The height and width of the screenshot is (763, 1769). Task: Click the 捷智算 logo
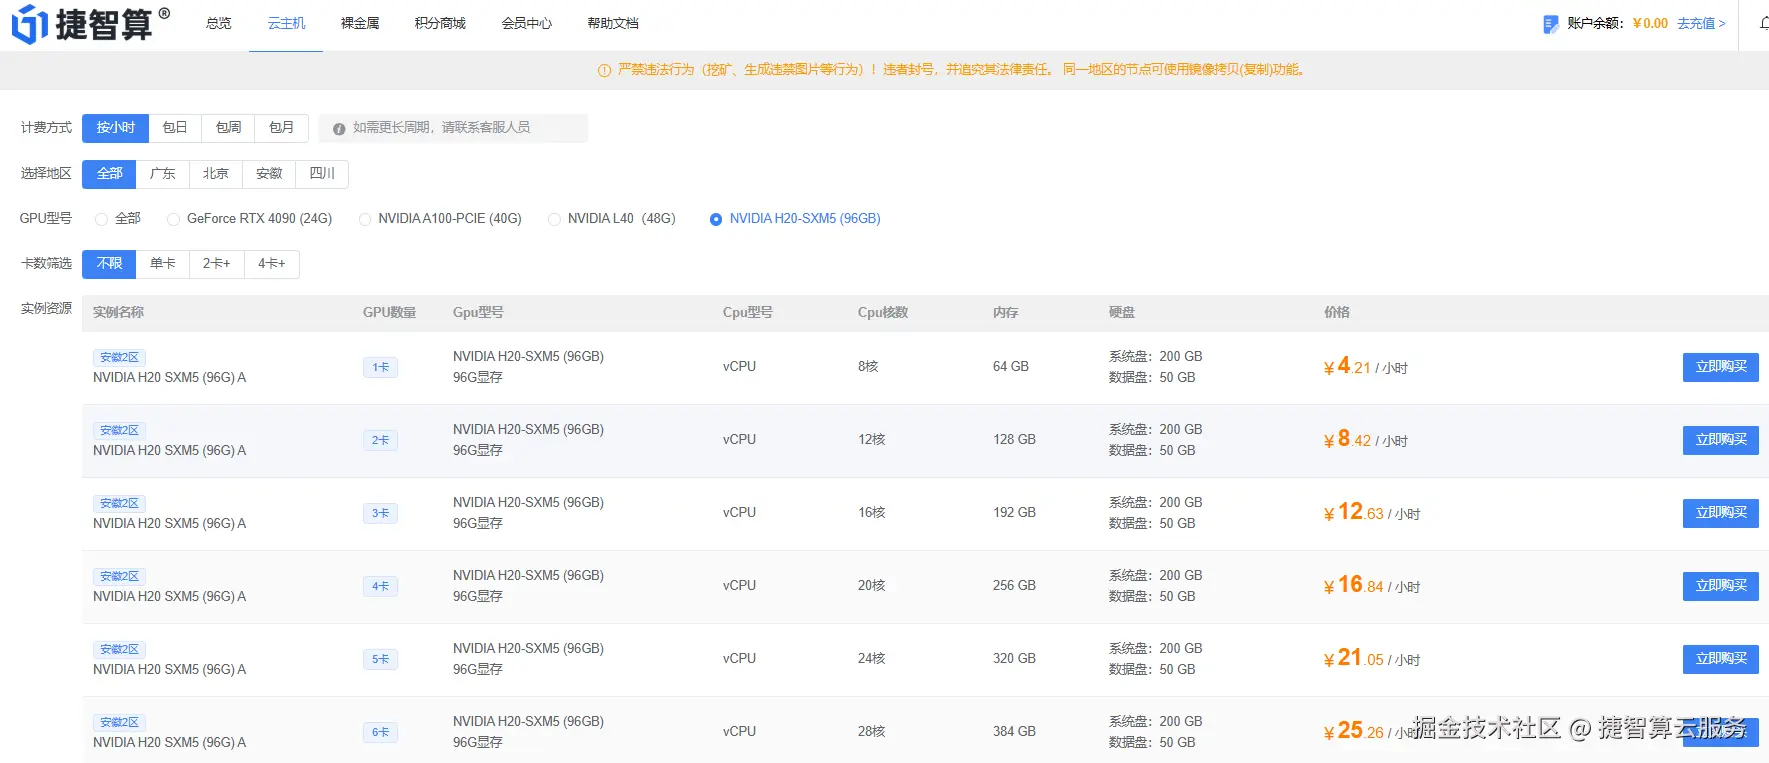(90, 24)
